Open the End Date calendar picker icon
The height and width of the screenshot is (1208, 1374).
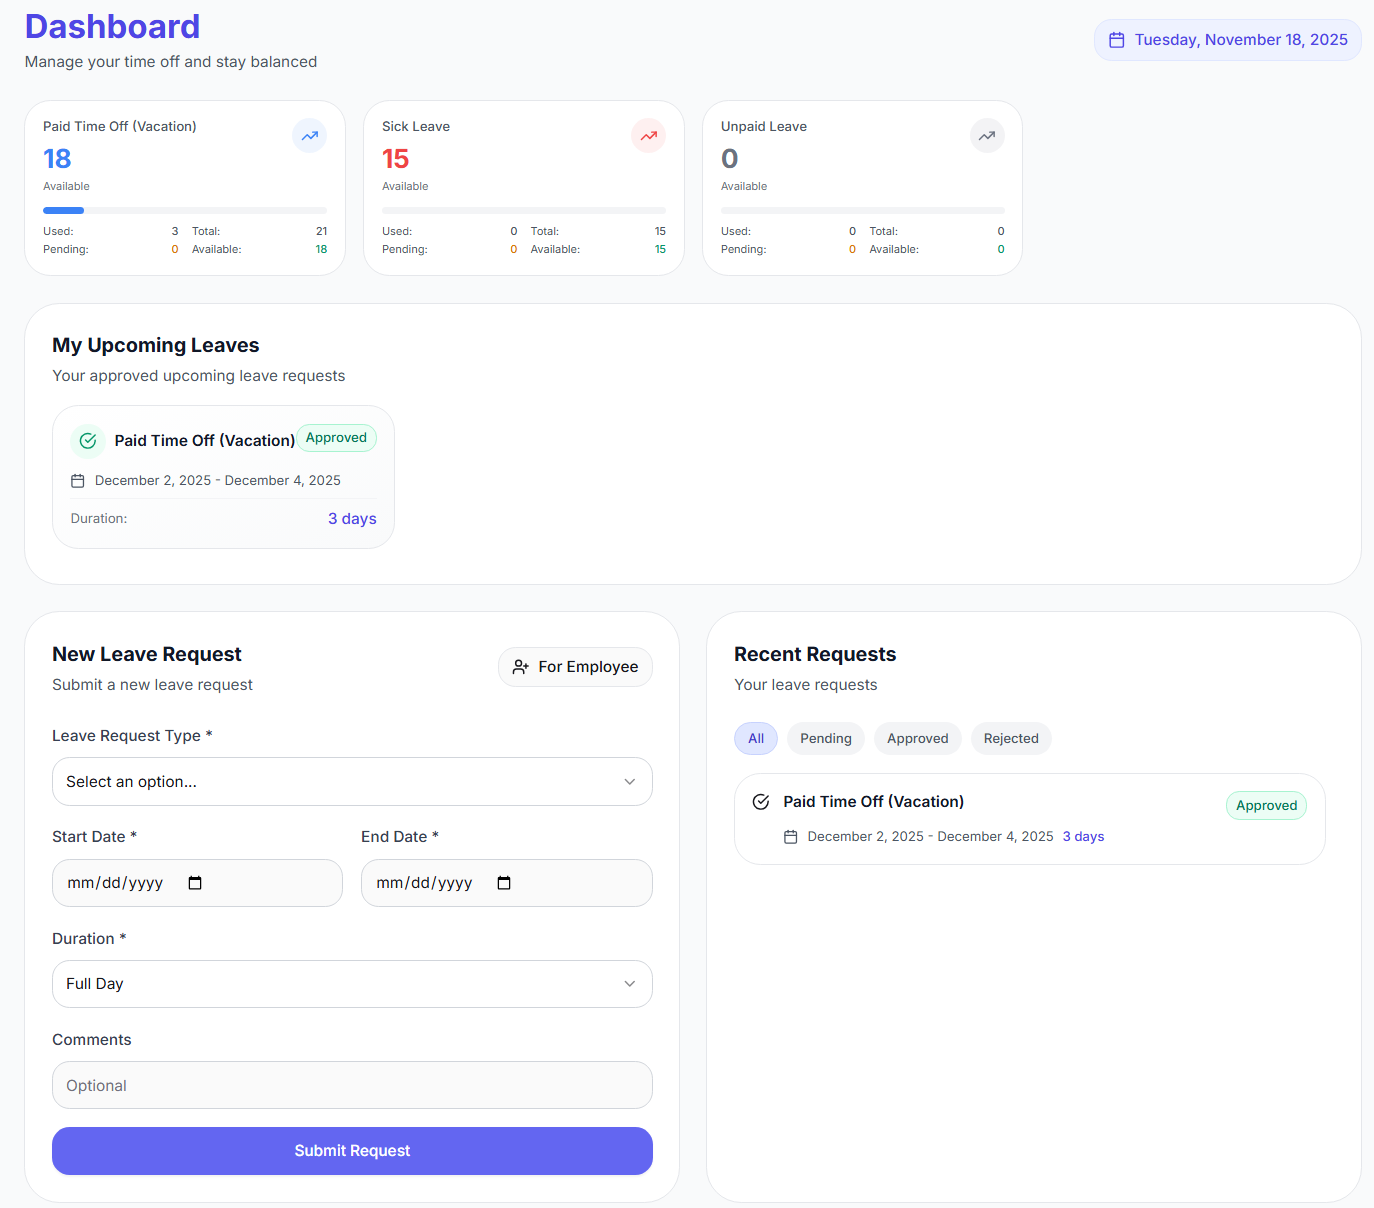pos(505,883)
